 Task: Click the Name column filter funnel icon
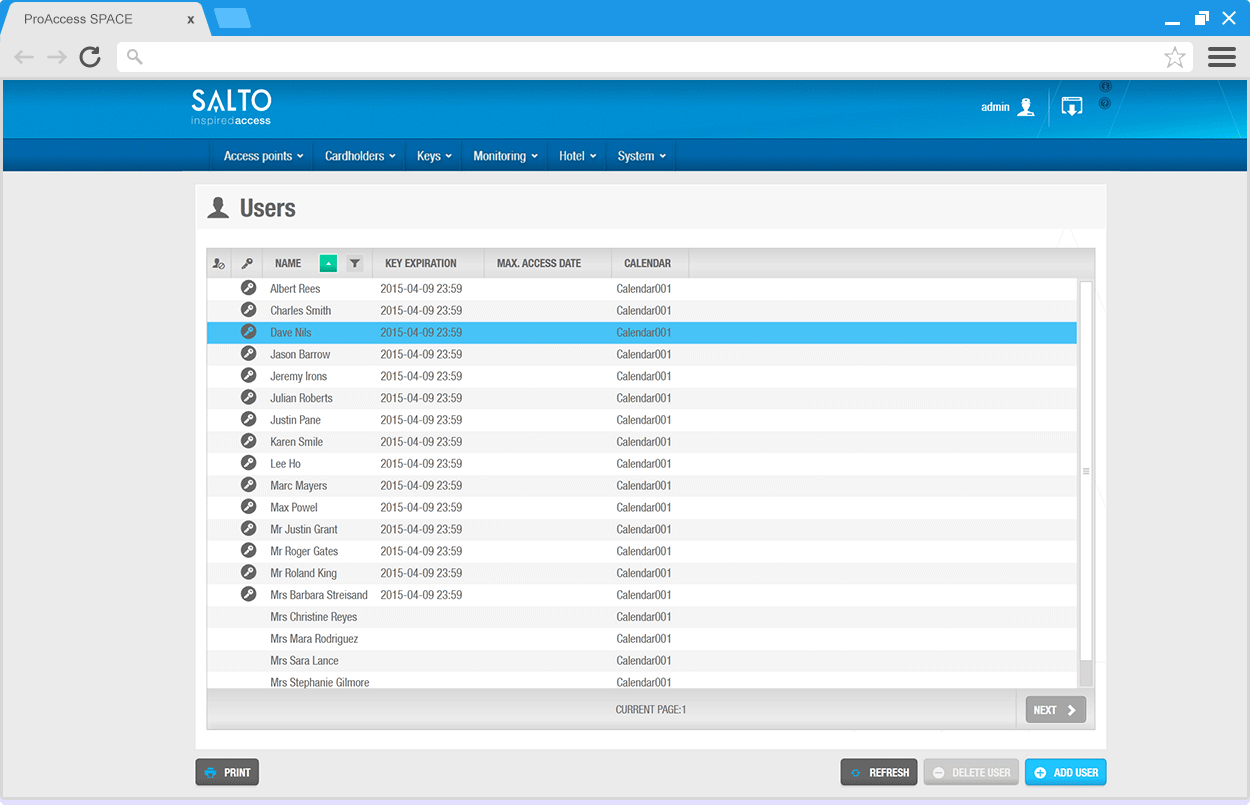click(354, 264)
